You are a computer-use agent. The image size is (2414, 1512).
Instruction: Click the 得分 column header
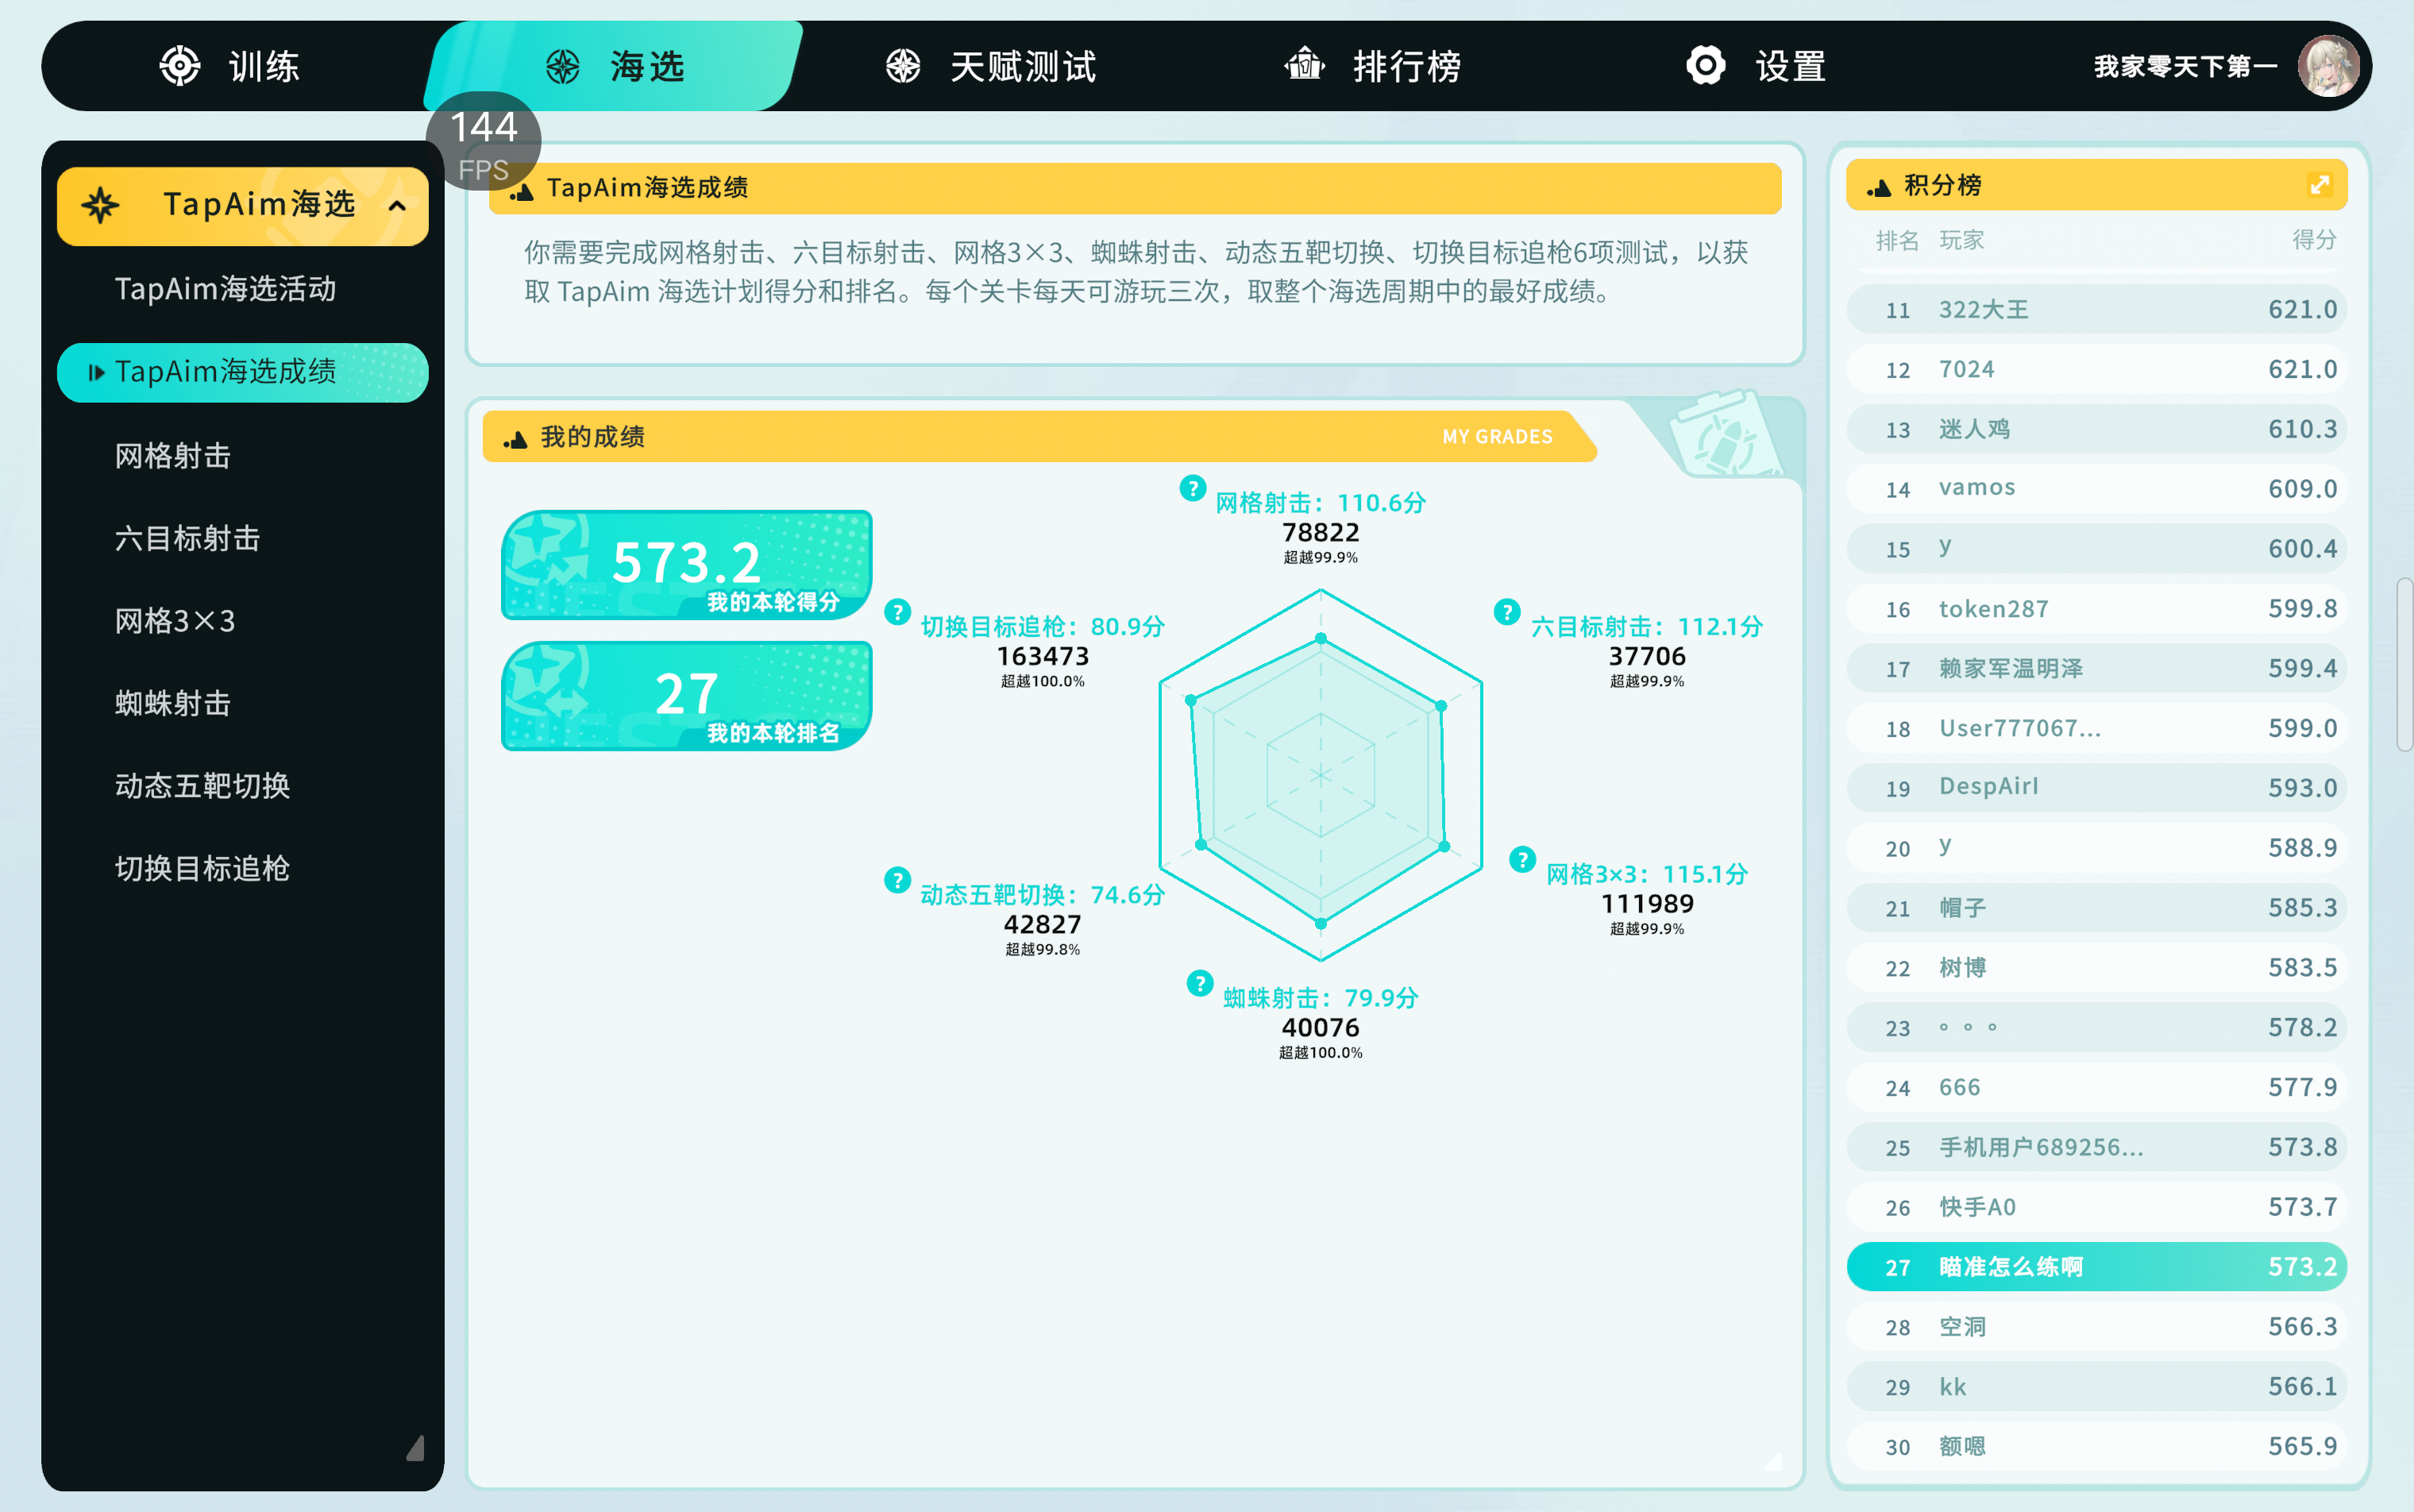pos(2313,240)
